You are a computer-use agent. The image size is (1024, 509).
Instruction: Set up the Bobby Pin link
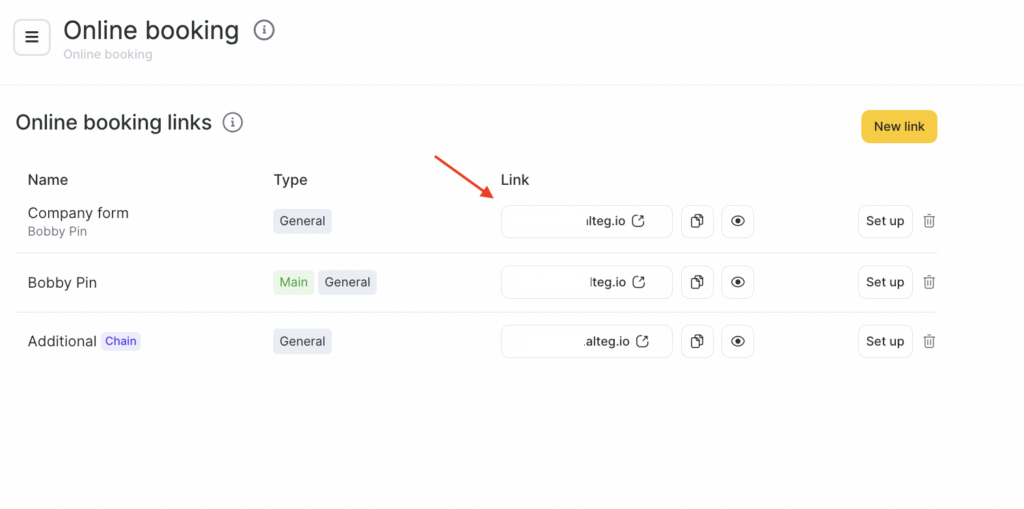pyautogui.click(x=885, y=282)
